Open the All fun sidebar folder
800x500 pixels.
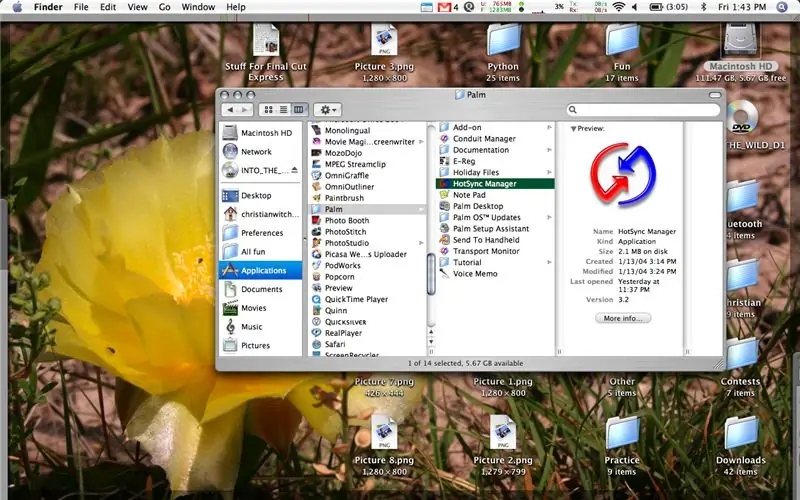[x=253, y=252]
